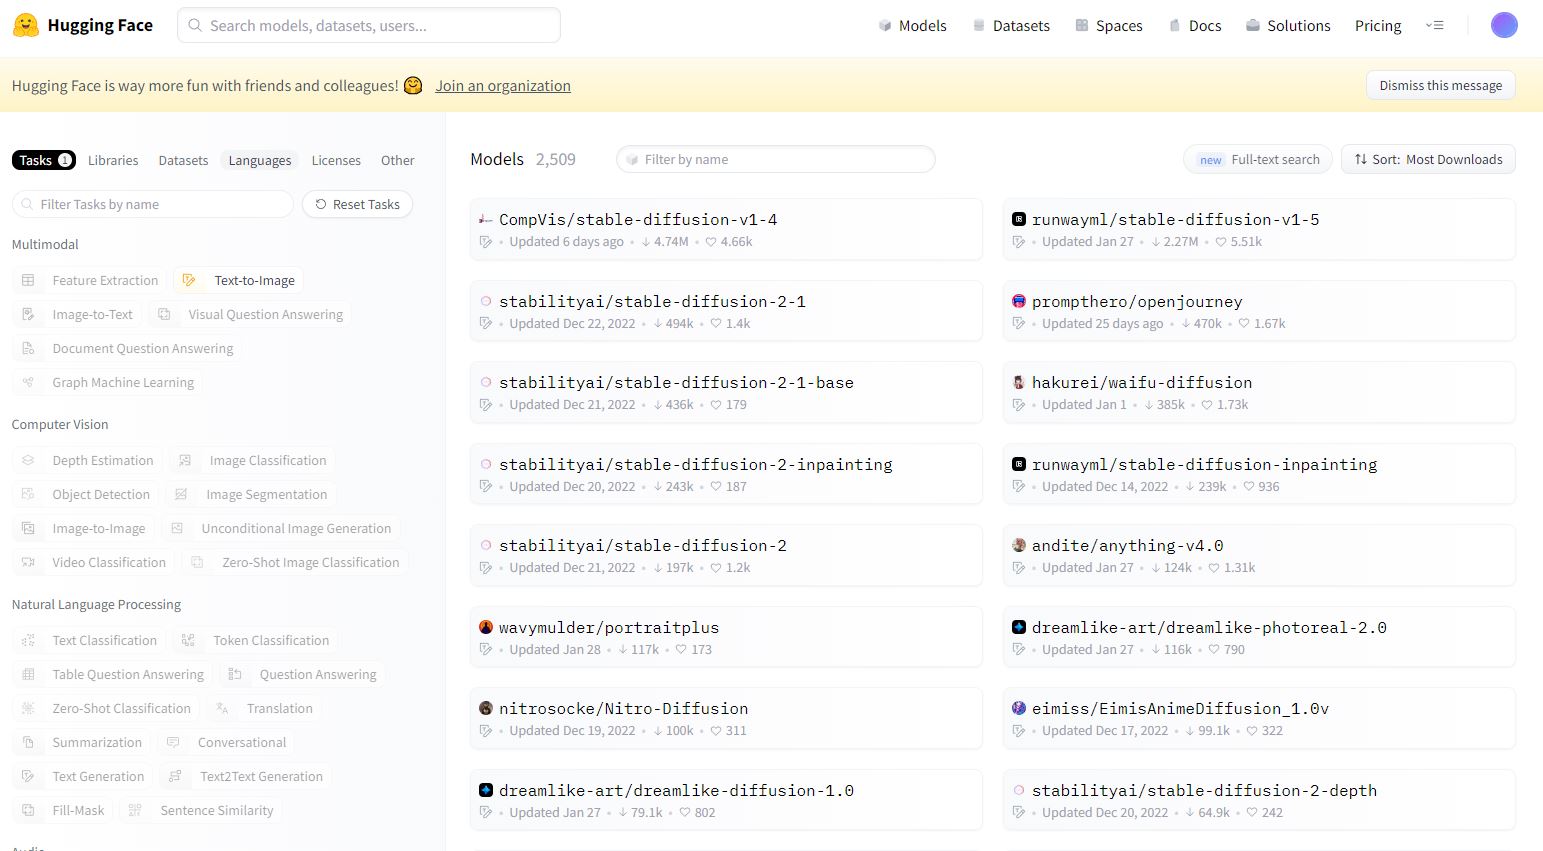Switch to the Libraries filter tab
The width and height of the screenshot is (1543, 851).
pyautogui.click(x=113, y=160)
